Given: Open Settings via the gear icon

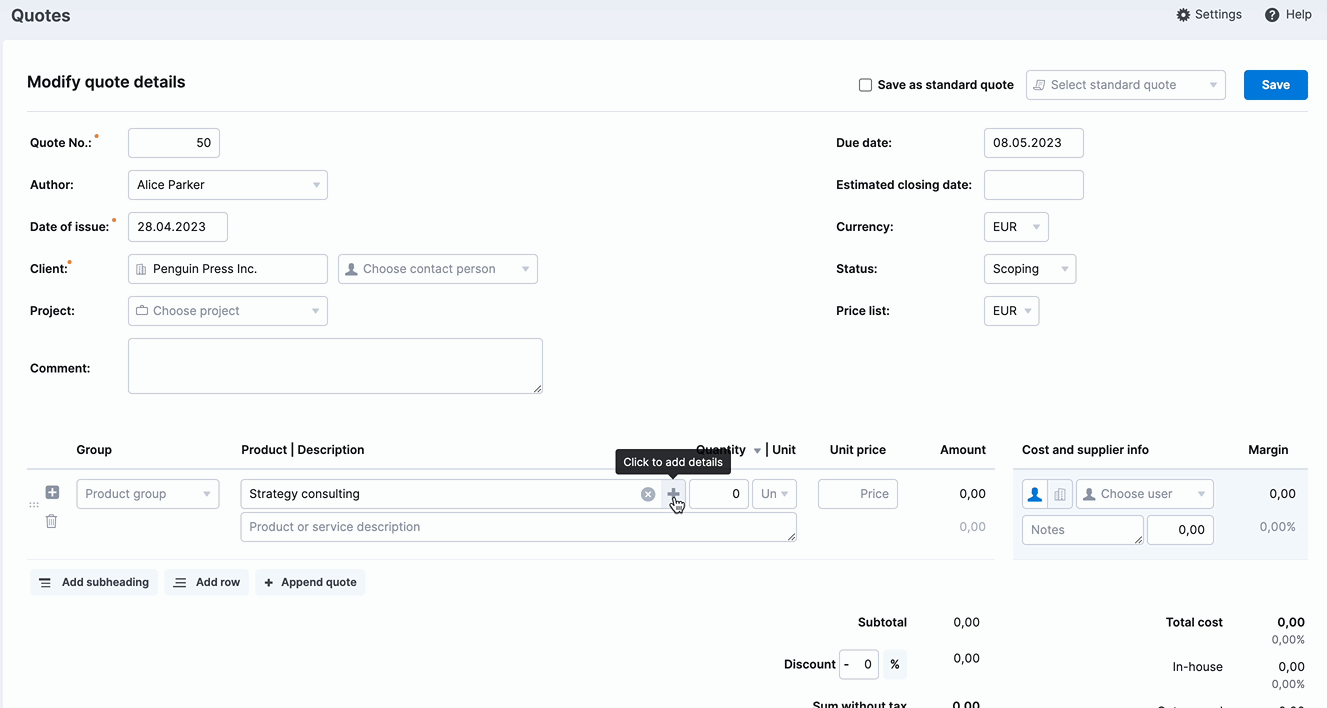Looking at the screenshot, I should point(1184,15).
